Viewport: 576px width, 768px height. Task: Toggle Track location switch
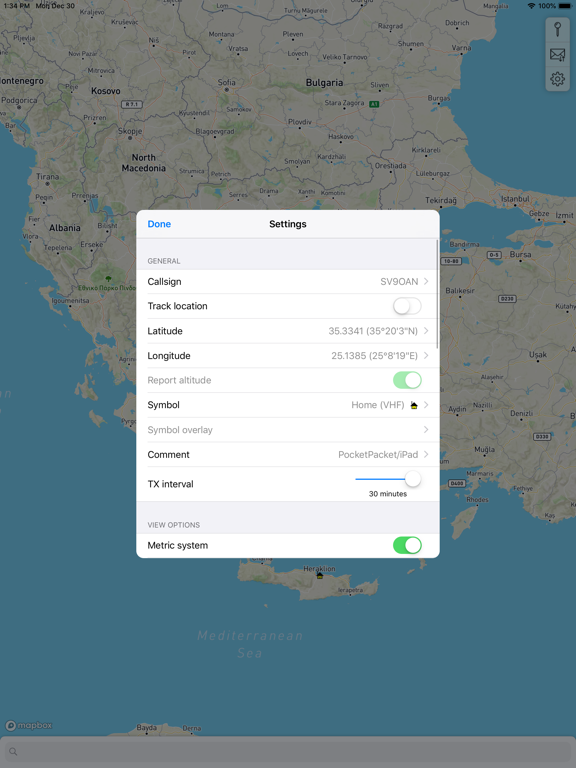coord(407,306)
